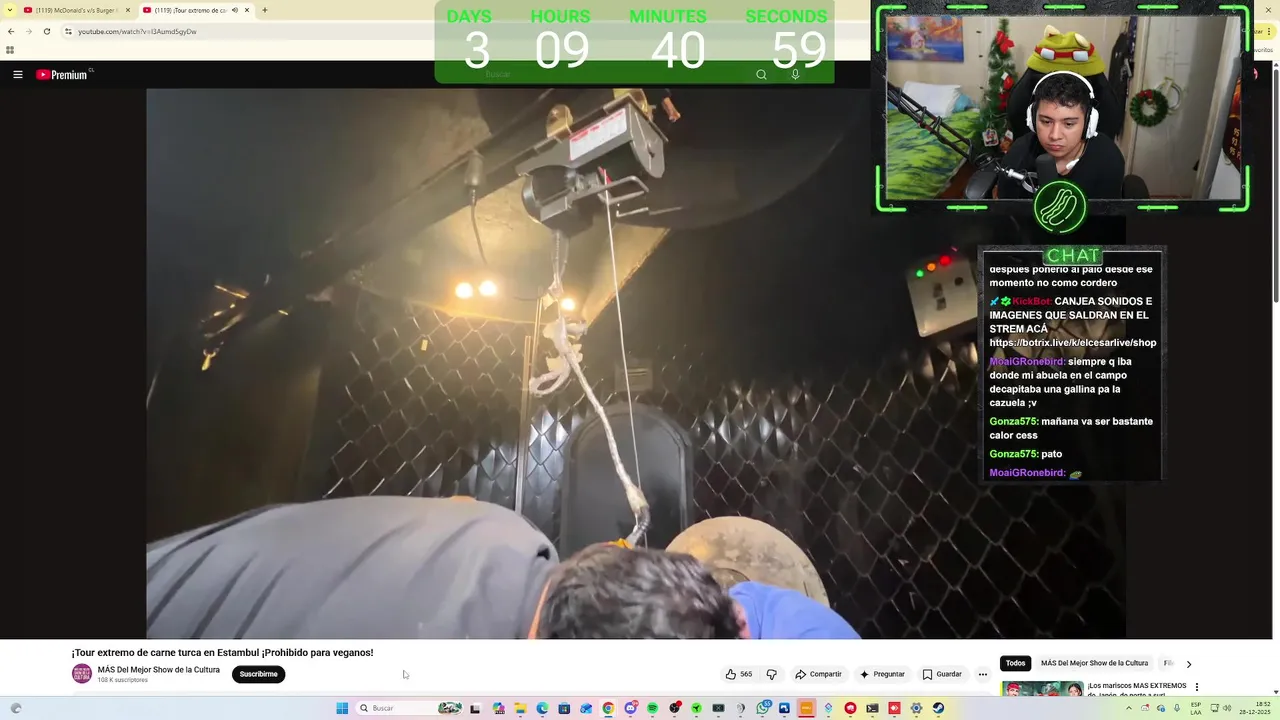Viewport: 1280px width, 720px height.
Task: Open the Los mariscos MAS EXTREMOS thumbnail
Action: point(1042,689)
